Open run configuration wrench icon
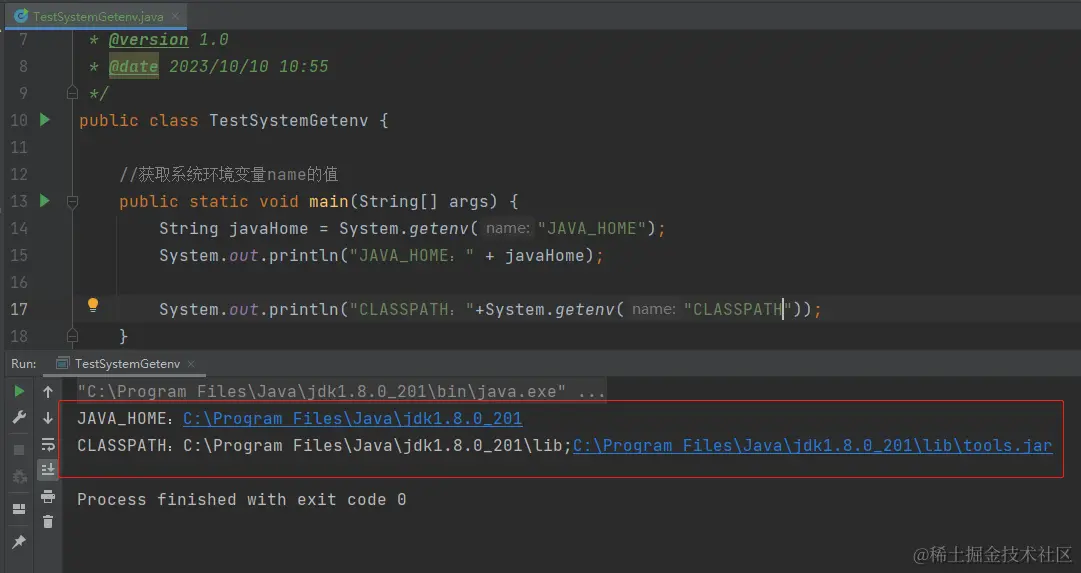The width and height of the screenshot is (1081, 573). coord(19,418)
